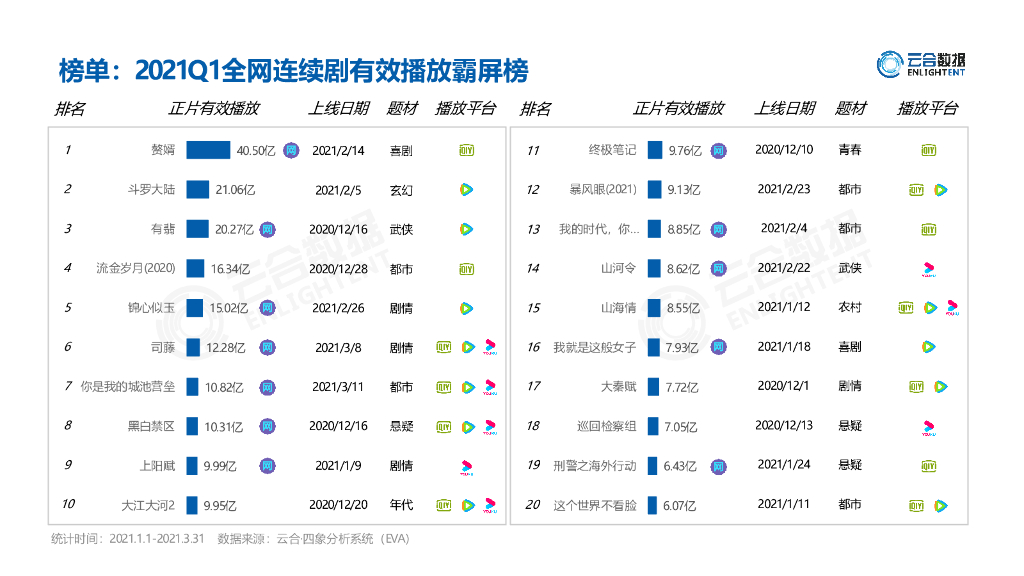The width and height of the screenshot is (1024, 576).
Task: Click the genre 农村 for 山海情
Action: coord(850,308)
